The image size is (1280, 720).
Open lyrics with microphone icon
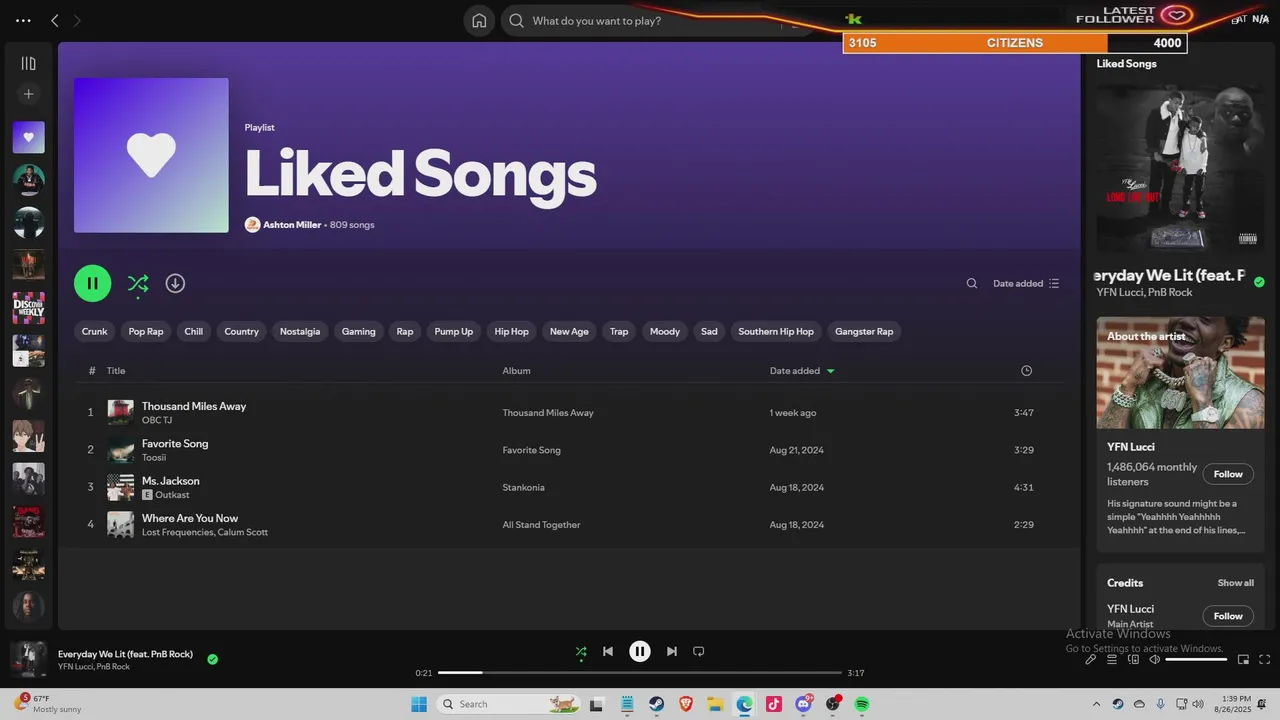1091,659
